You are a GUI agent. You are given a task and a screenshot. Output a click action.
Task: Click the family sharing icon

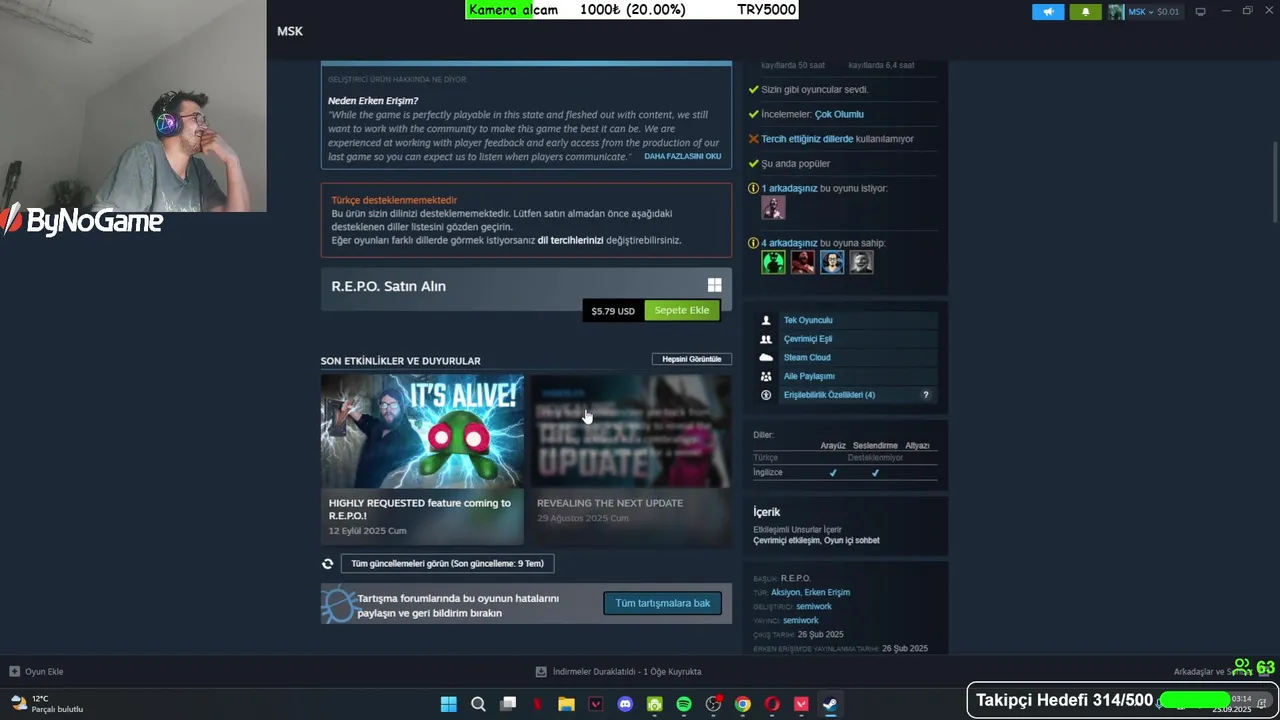click(x=766, y=376)
